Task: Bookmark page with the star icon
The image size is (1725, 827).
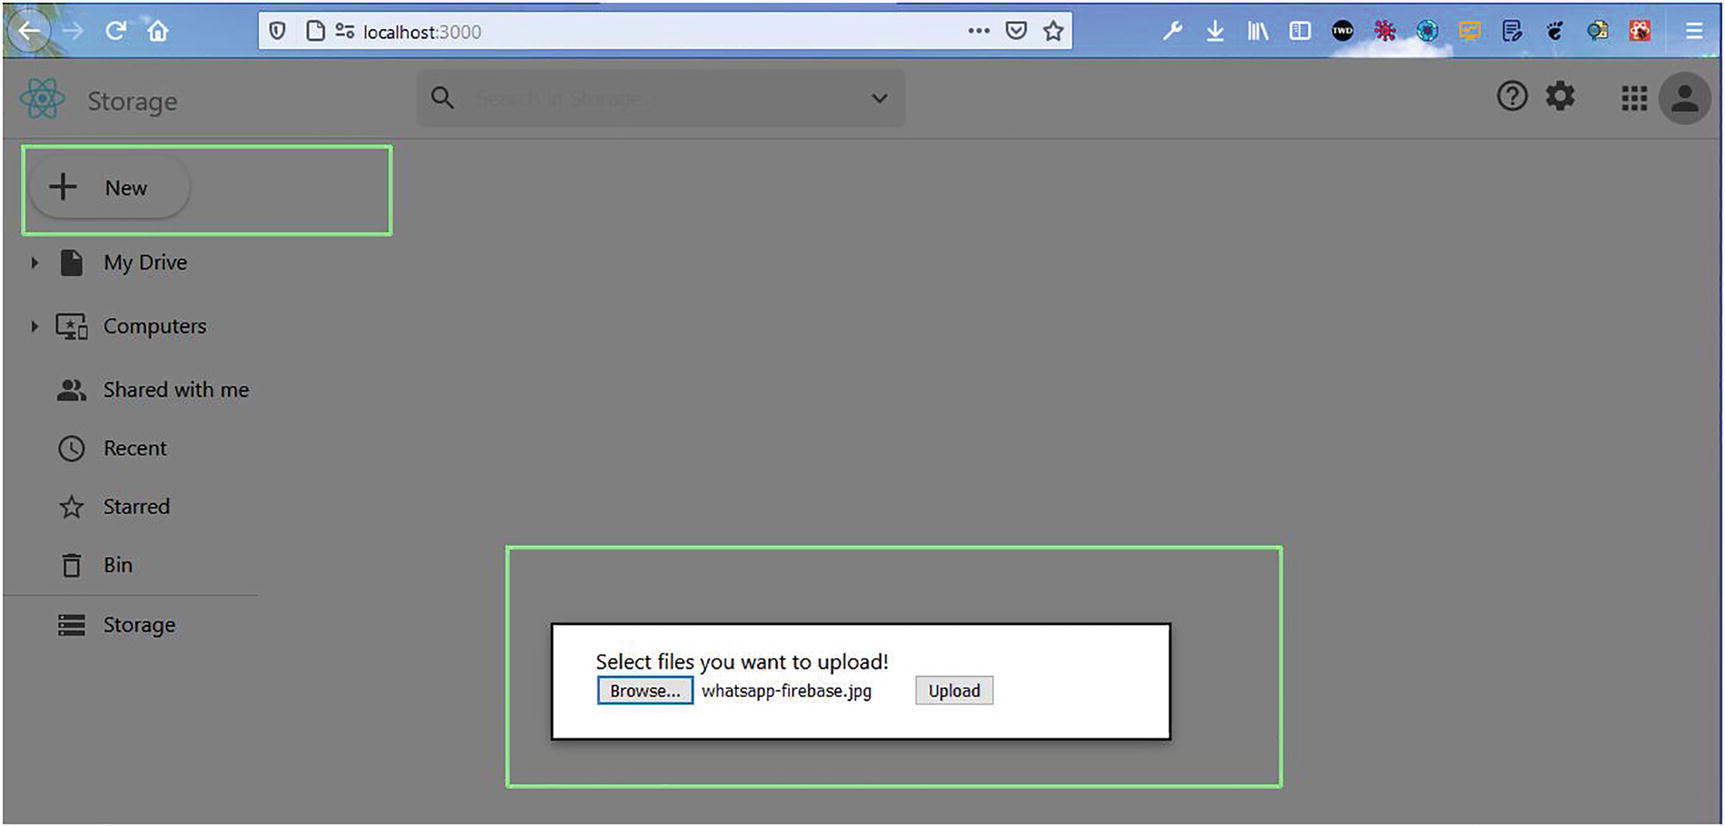Action: pos(1053,31)
